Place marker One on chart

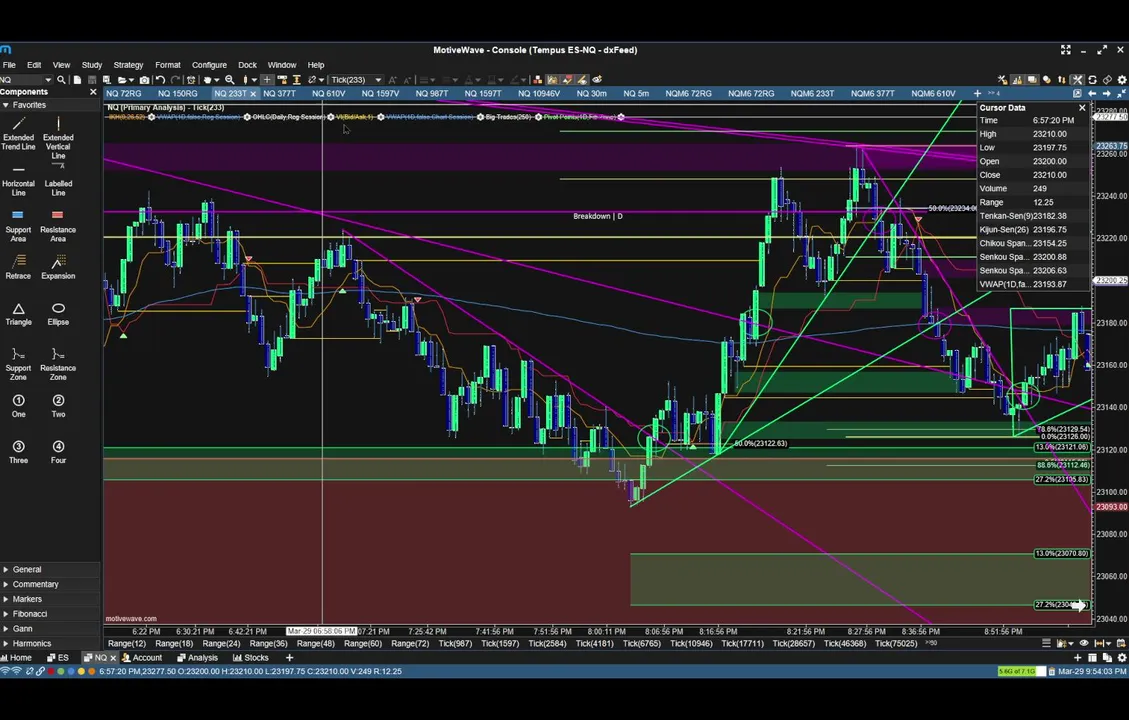19,406
